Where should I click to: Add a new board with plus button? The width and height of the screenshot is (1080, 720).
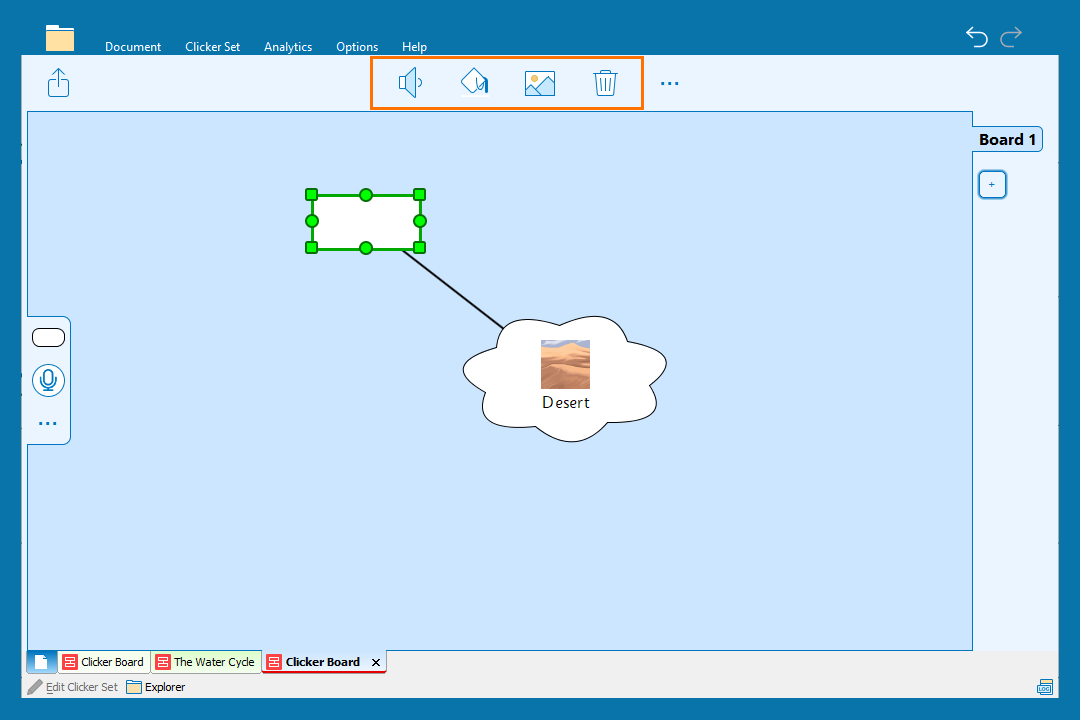pos(991,185)
